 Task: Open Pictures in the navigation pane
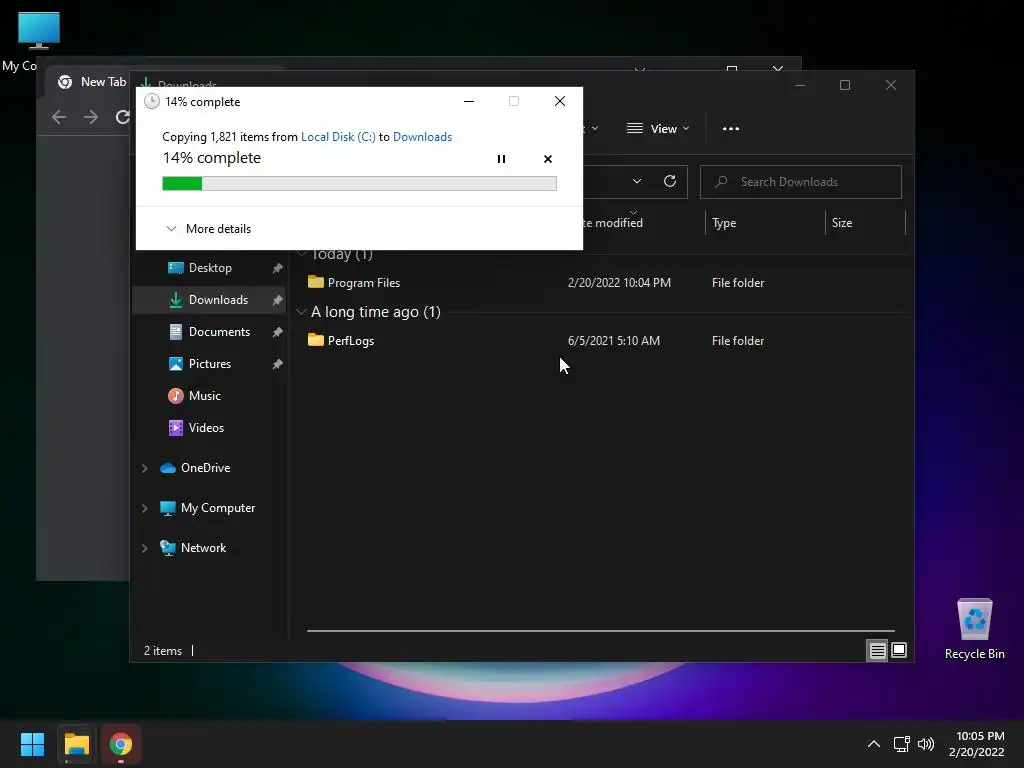(209, 364)
